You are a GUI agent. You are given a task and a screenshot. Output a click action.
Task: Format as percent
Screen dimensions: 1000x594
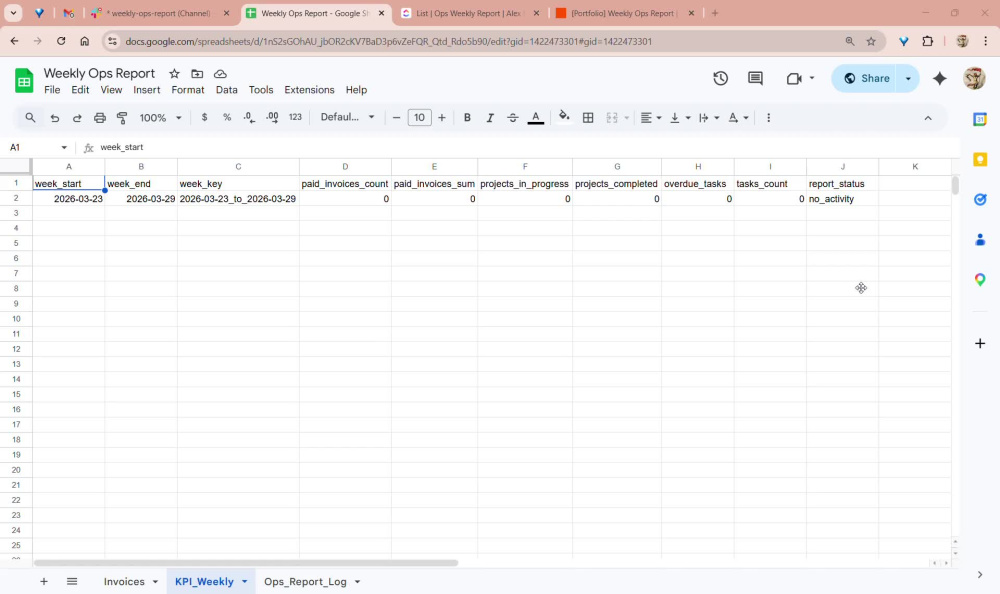[x=226, y=117]
